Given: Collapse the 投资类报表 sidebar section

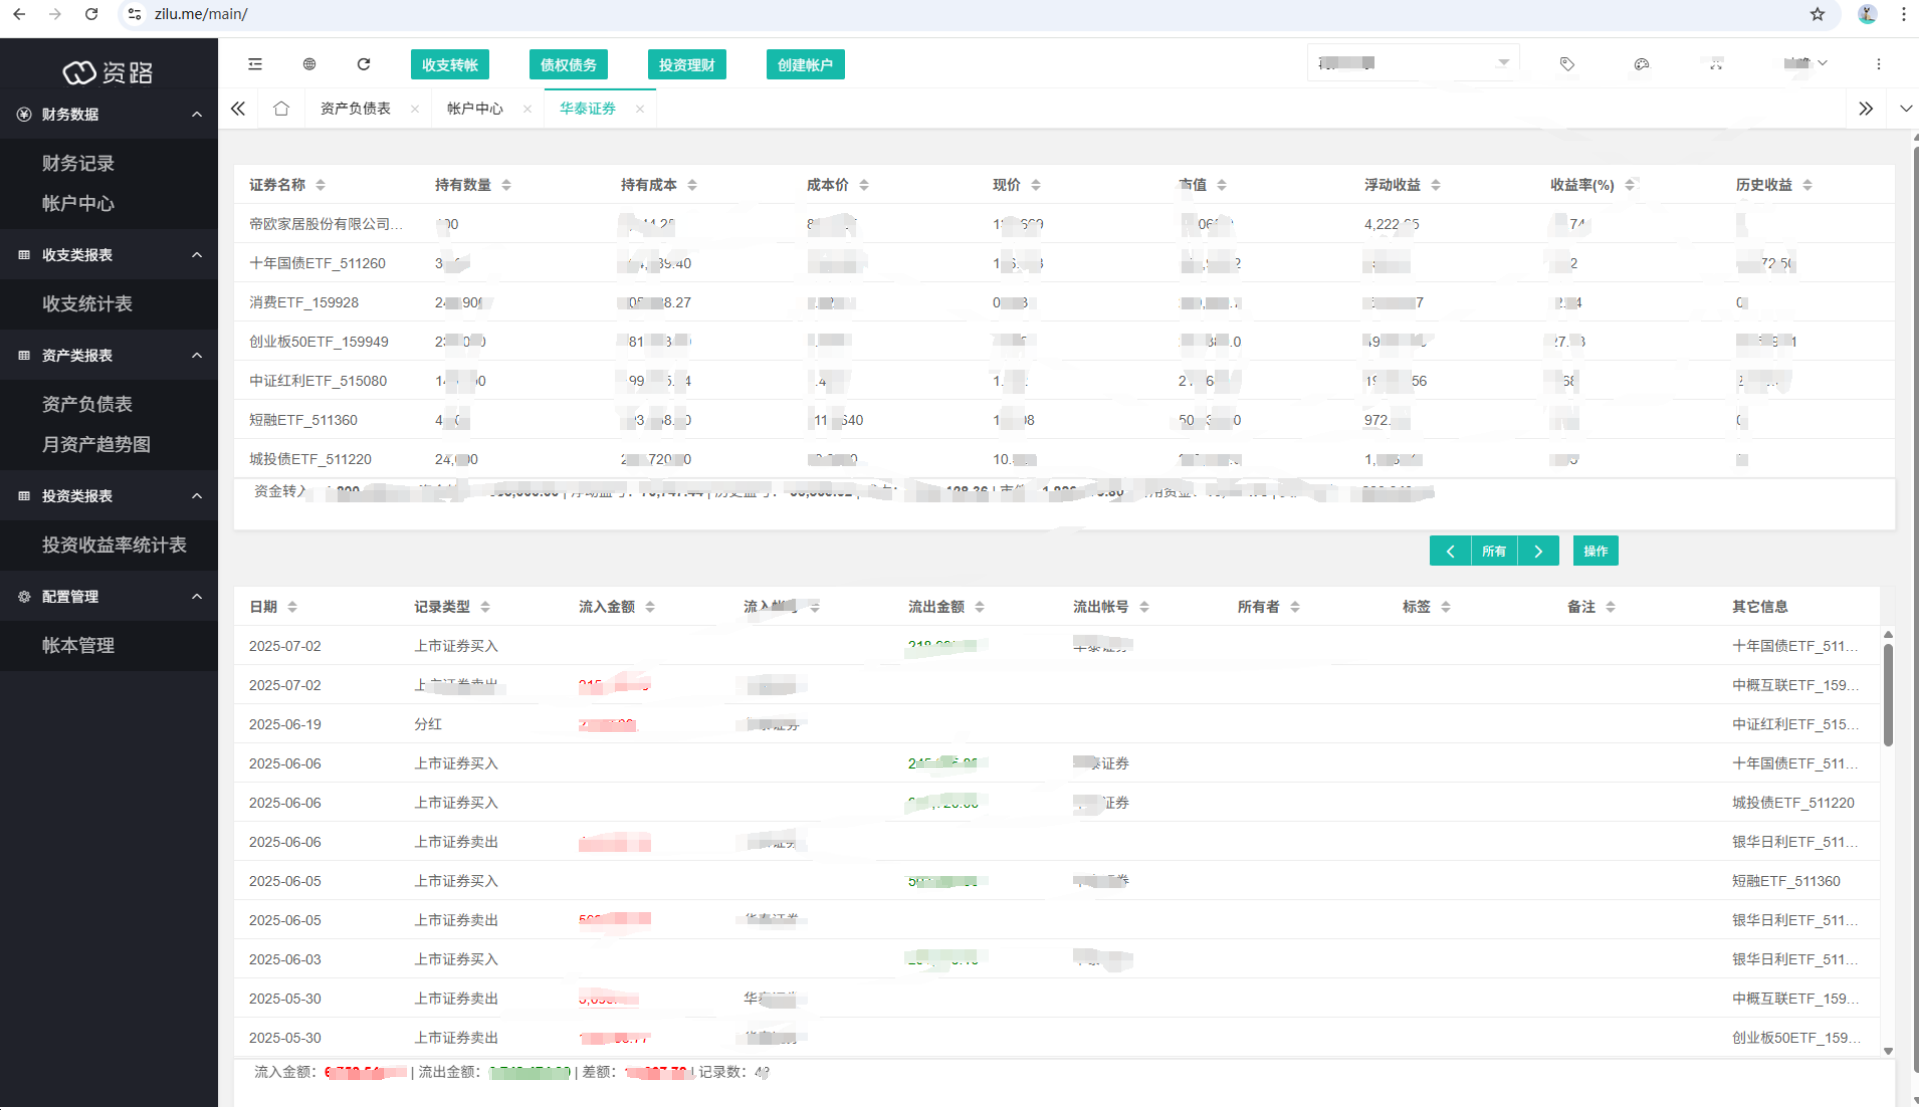Looking at the screenshot, I should point(196,496).
